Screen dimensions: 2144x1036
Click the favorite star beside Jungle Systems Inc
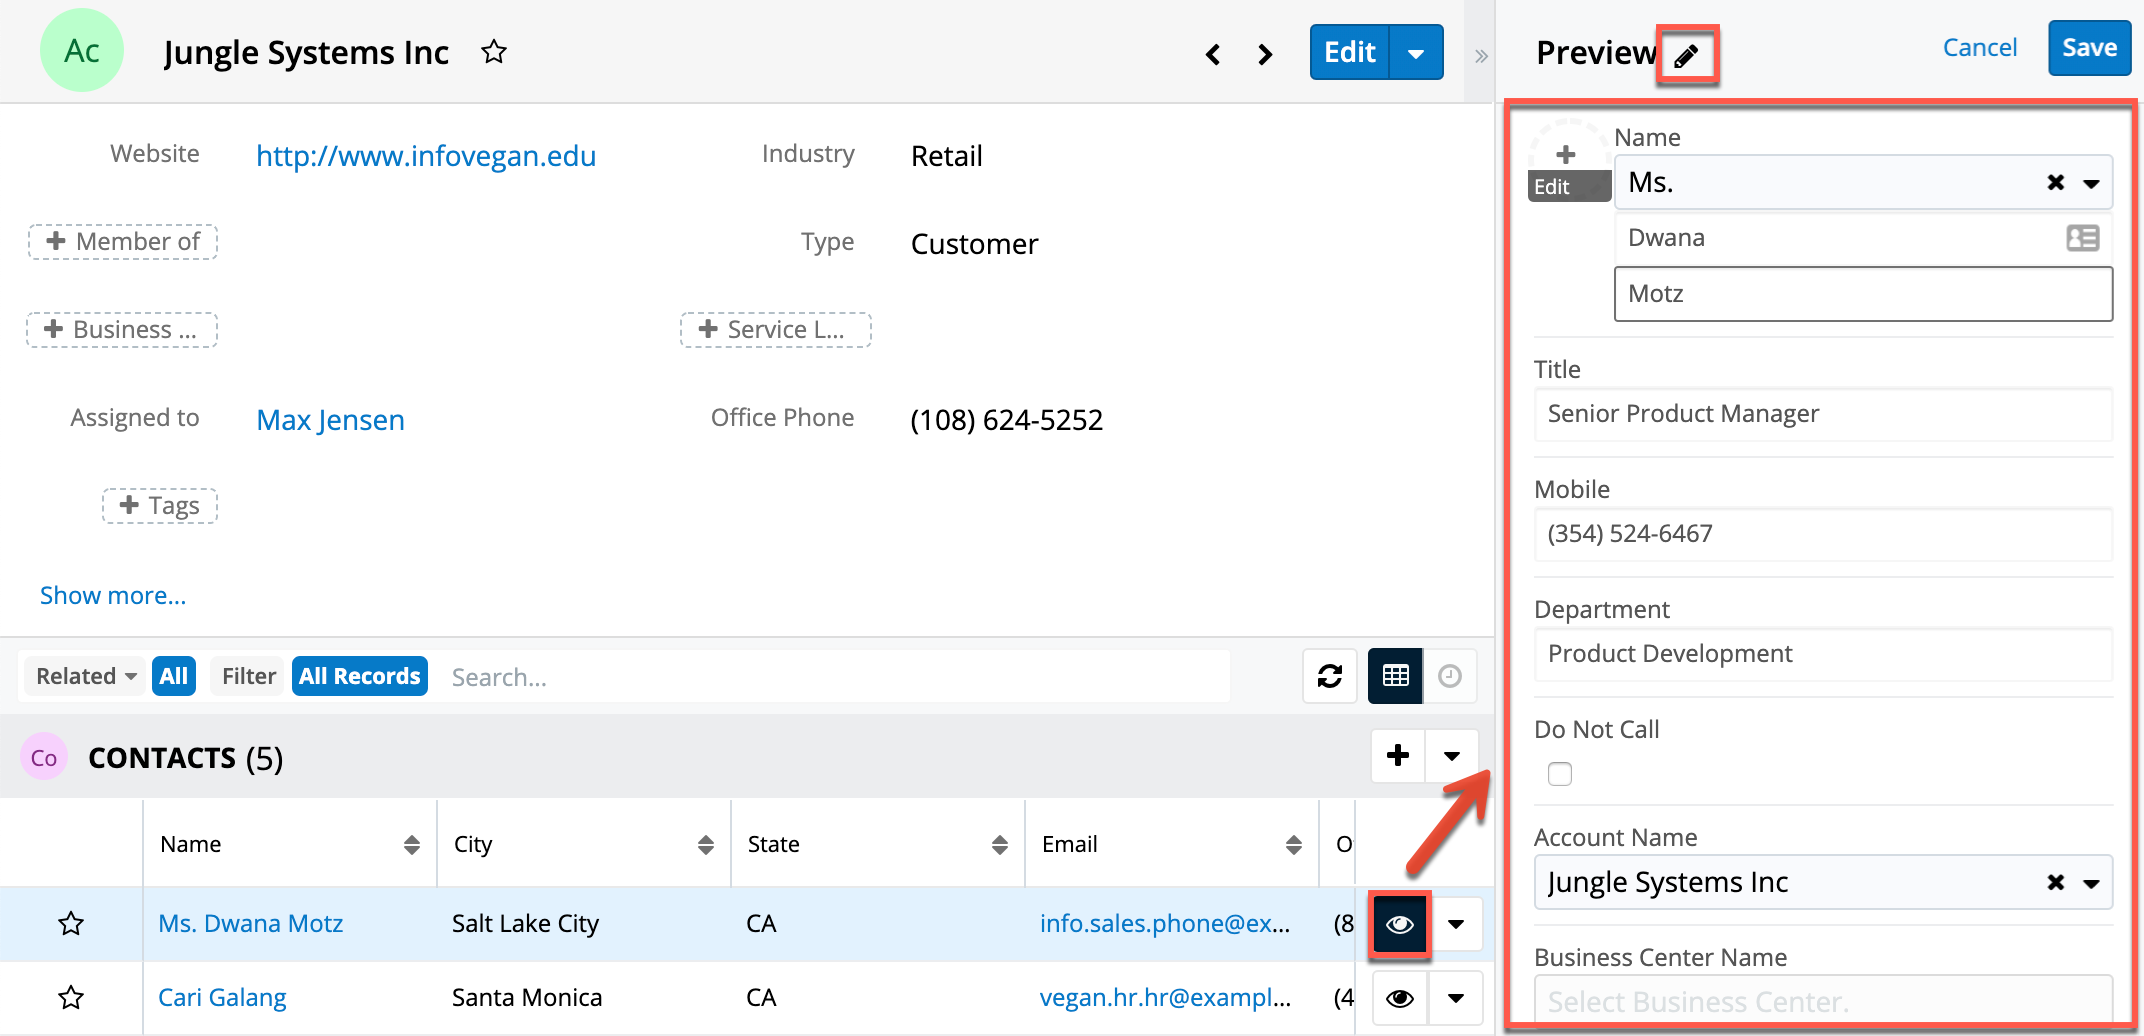(x=494, y=52)
